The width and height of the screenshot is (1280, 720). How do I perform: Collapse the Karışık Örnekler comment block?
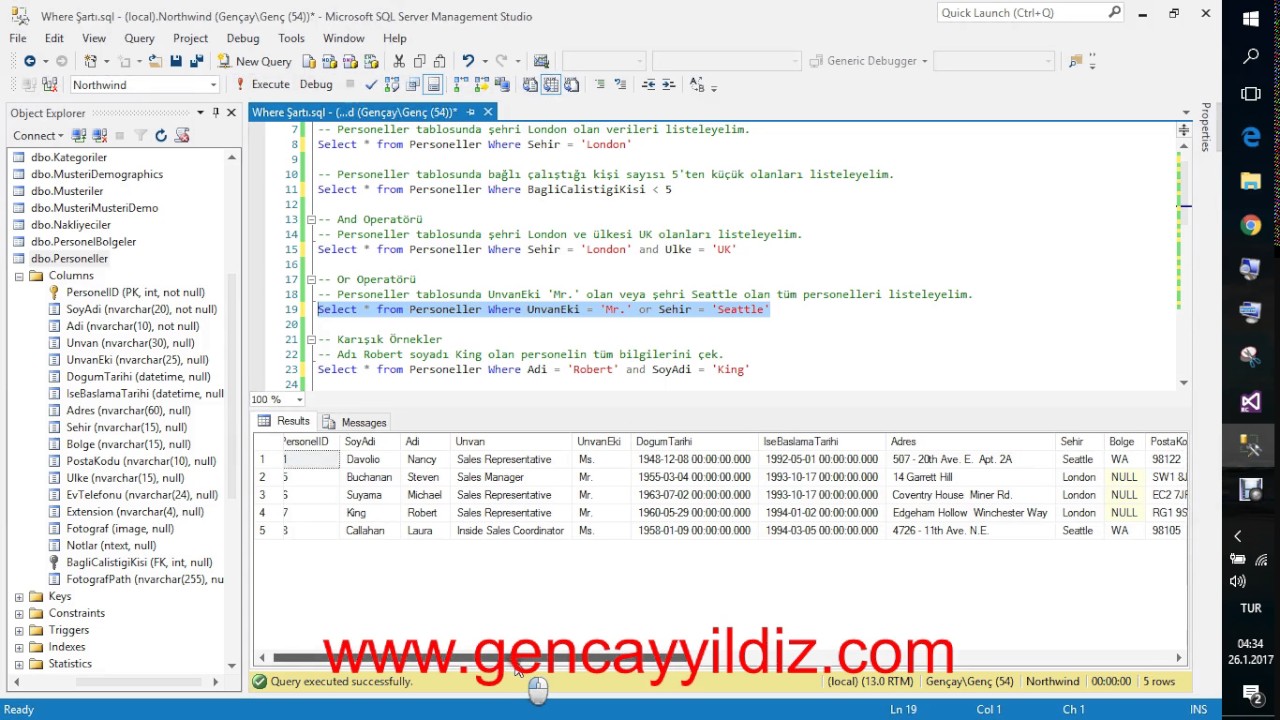point(311,339)
